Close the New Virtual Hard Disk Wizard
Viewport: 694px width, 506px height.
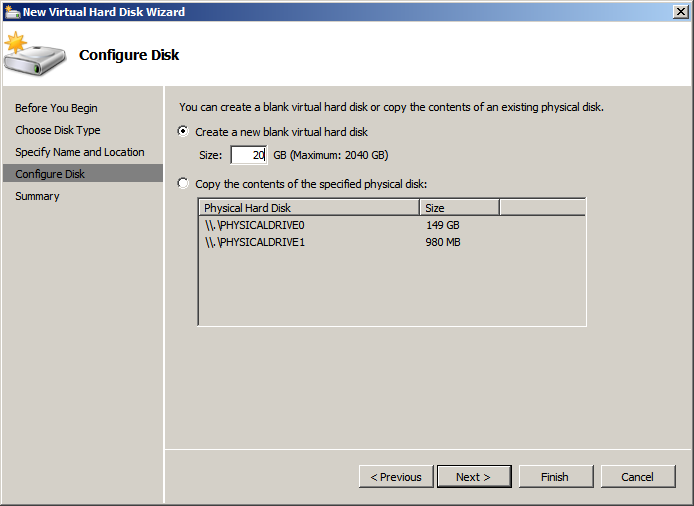tap(680, 11)
